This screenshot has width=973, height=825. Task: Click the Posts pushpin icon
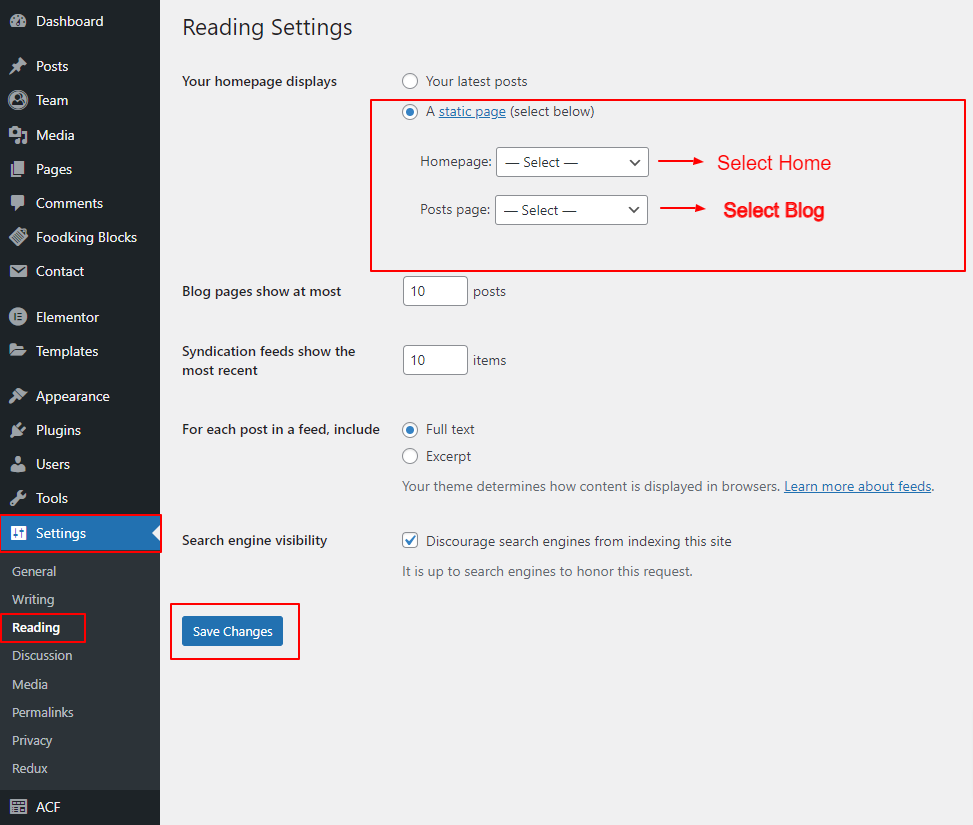click(x=18, y=66)
